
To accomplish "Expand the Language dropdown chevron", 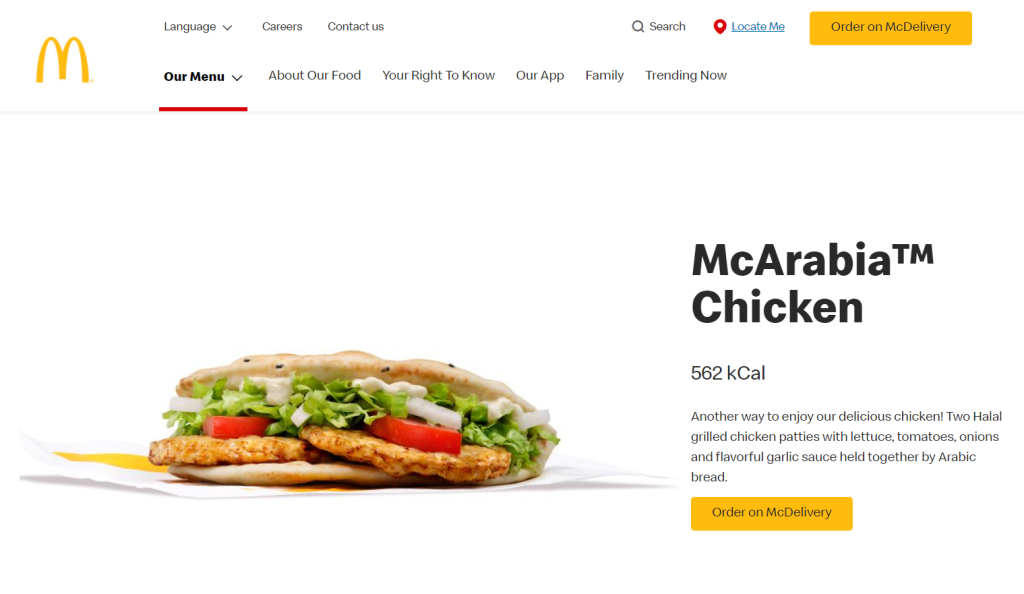I will click(x=227, y=27).
